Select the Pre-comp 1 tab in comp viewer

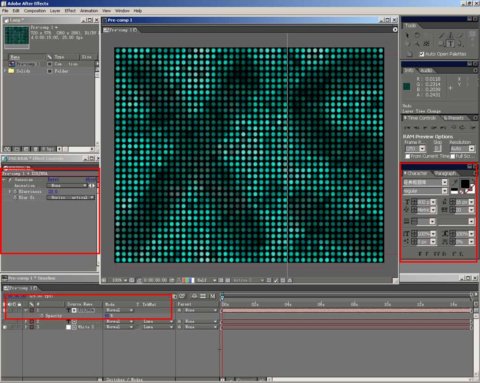coord(121,30)
